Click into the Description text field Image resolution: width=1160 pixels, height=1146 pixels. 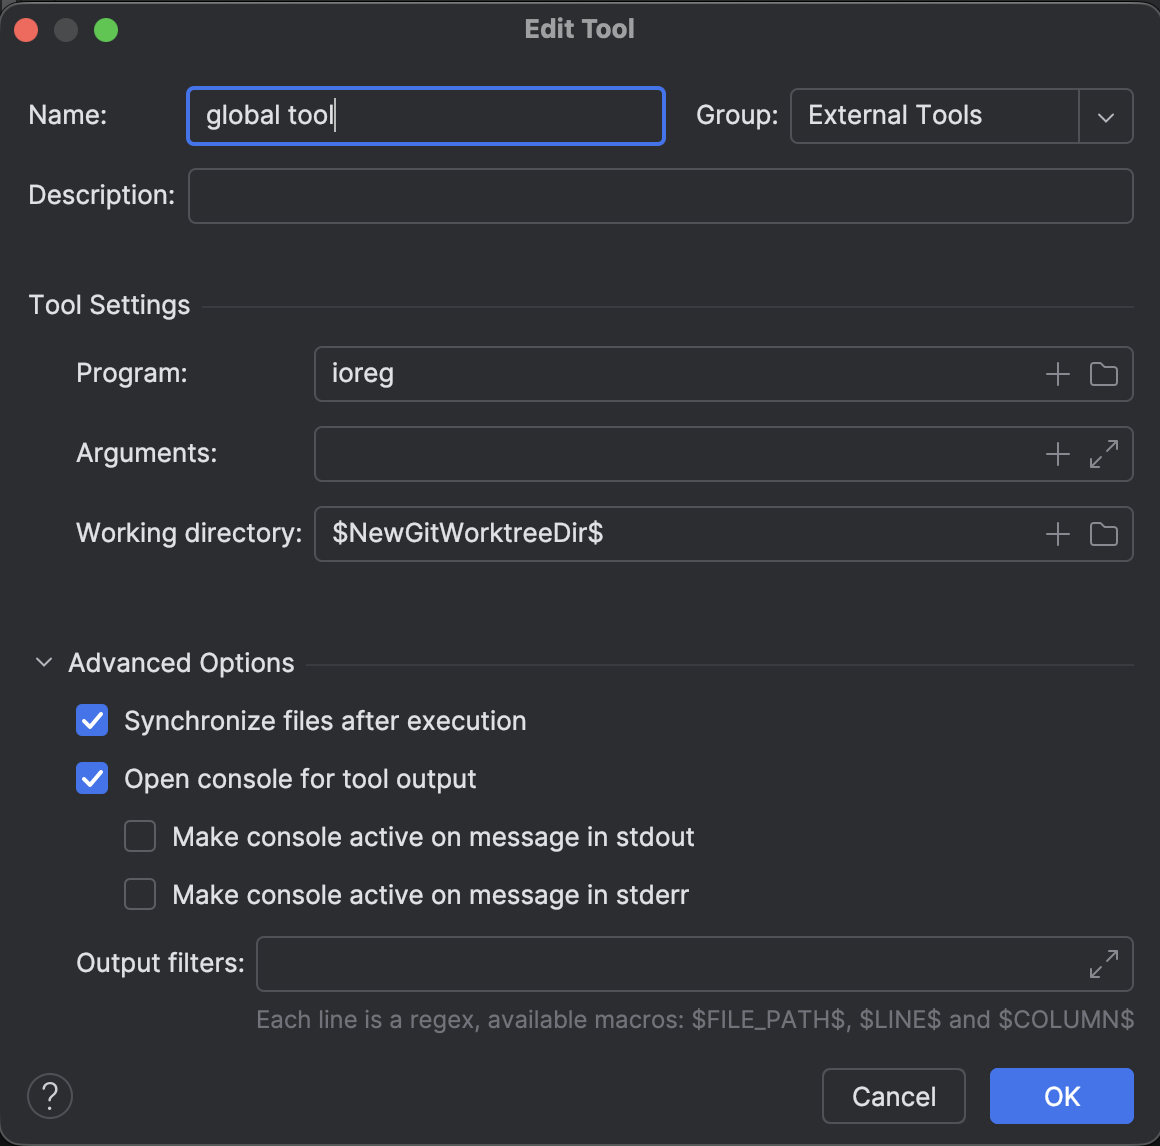coord(660,196)
